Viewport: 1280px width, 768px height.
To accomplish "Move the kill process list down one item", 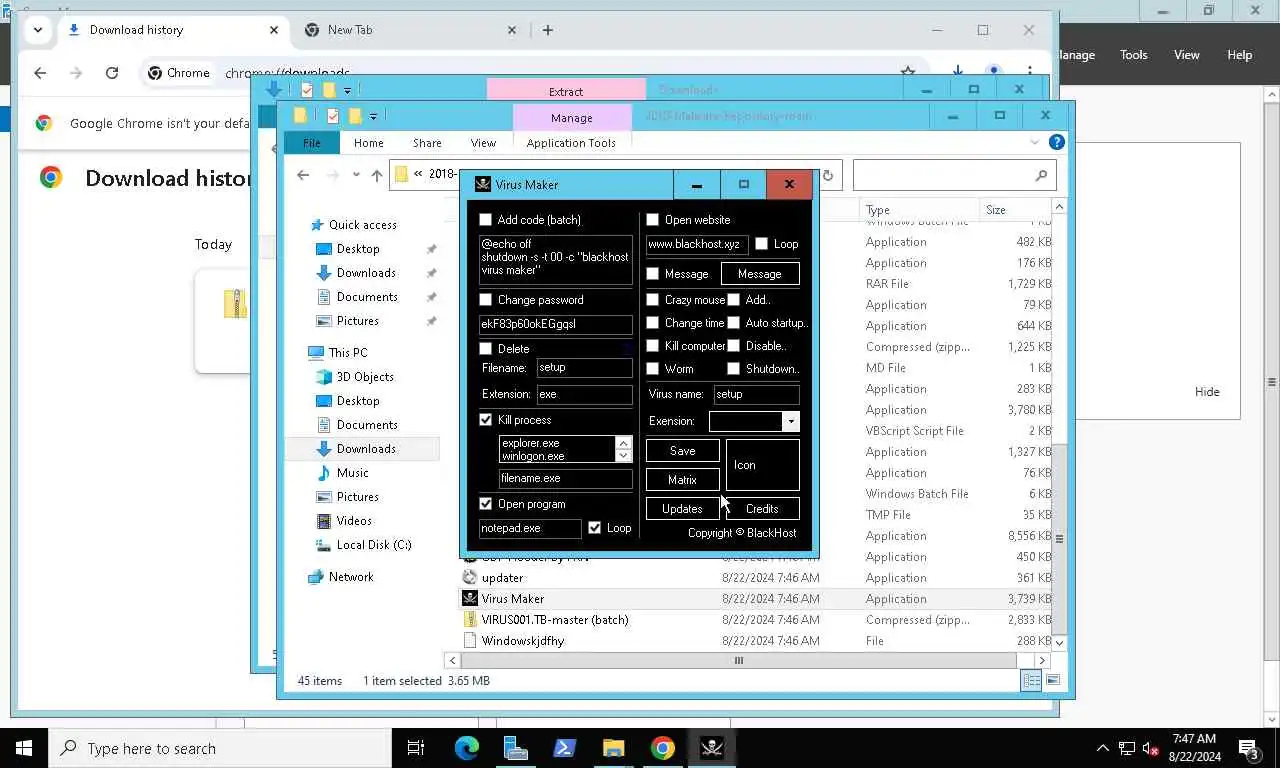I will pos(624,455).
